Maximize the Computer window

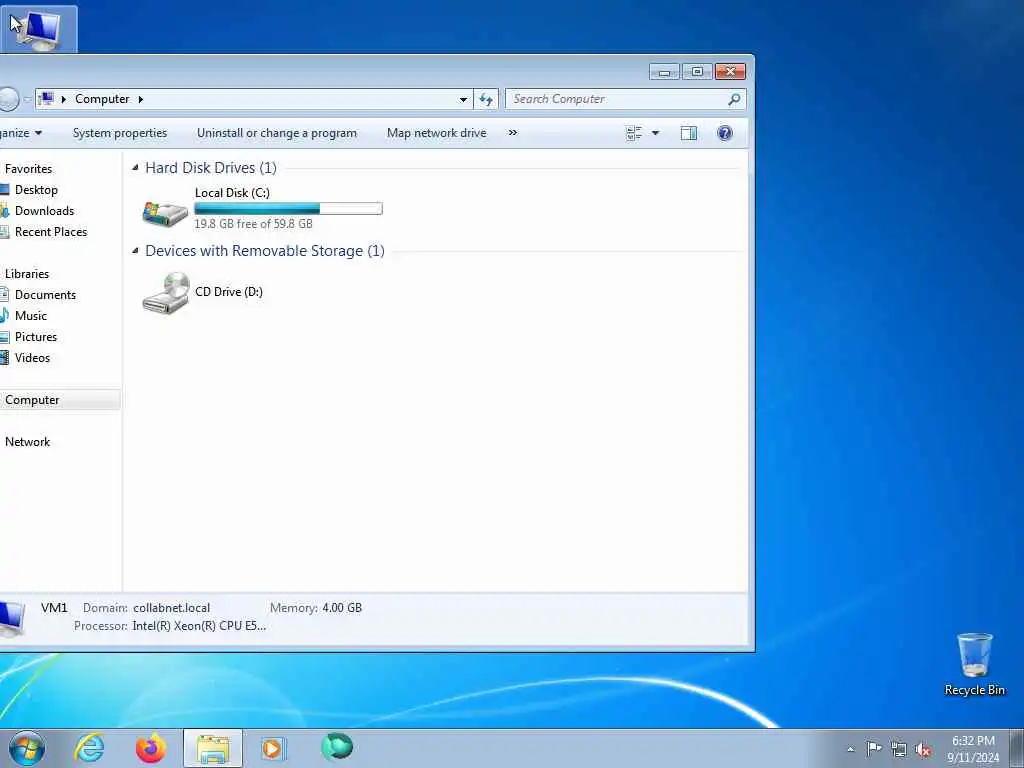[697, 71]
